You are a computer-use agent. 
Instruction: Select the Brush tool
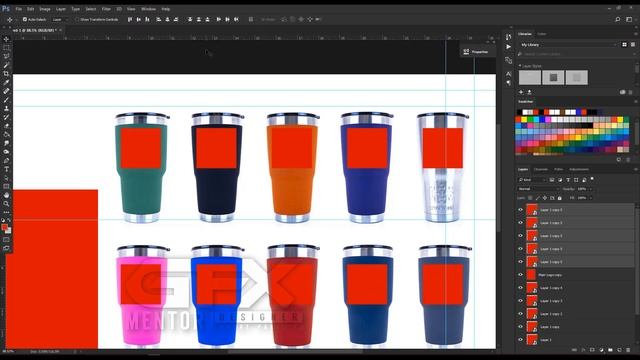pos(6,100)
